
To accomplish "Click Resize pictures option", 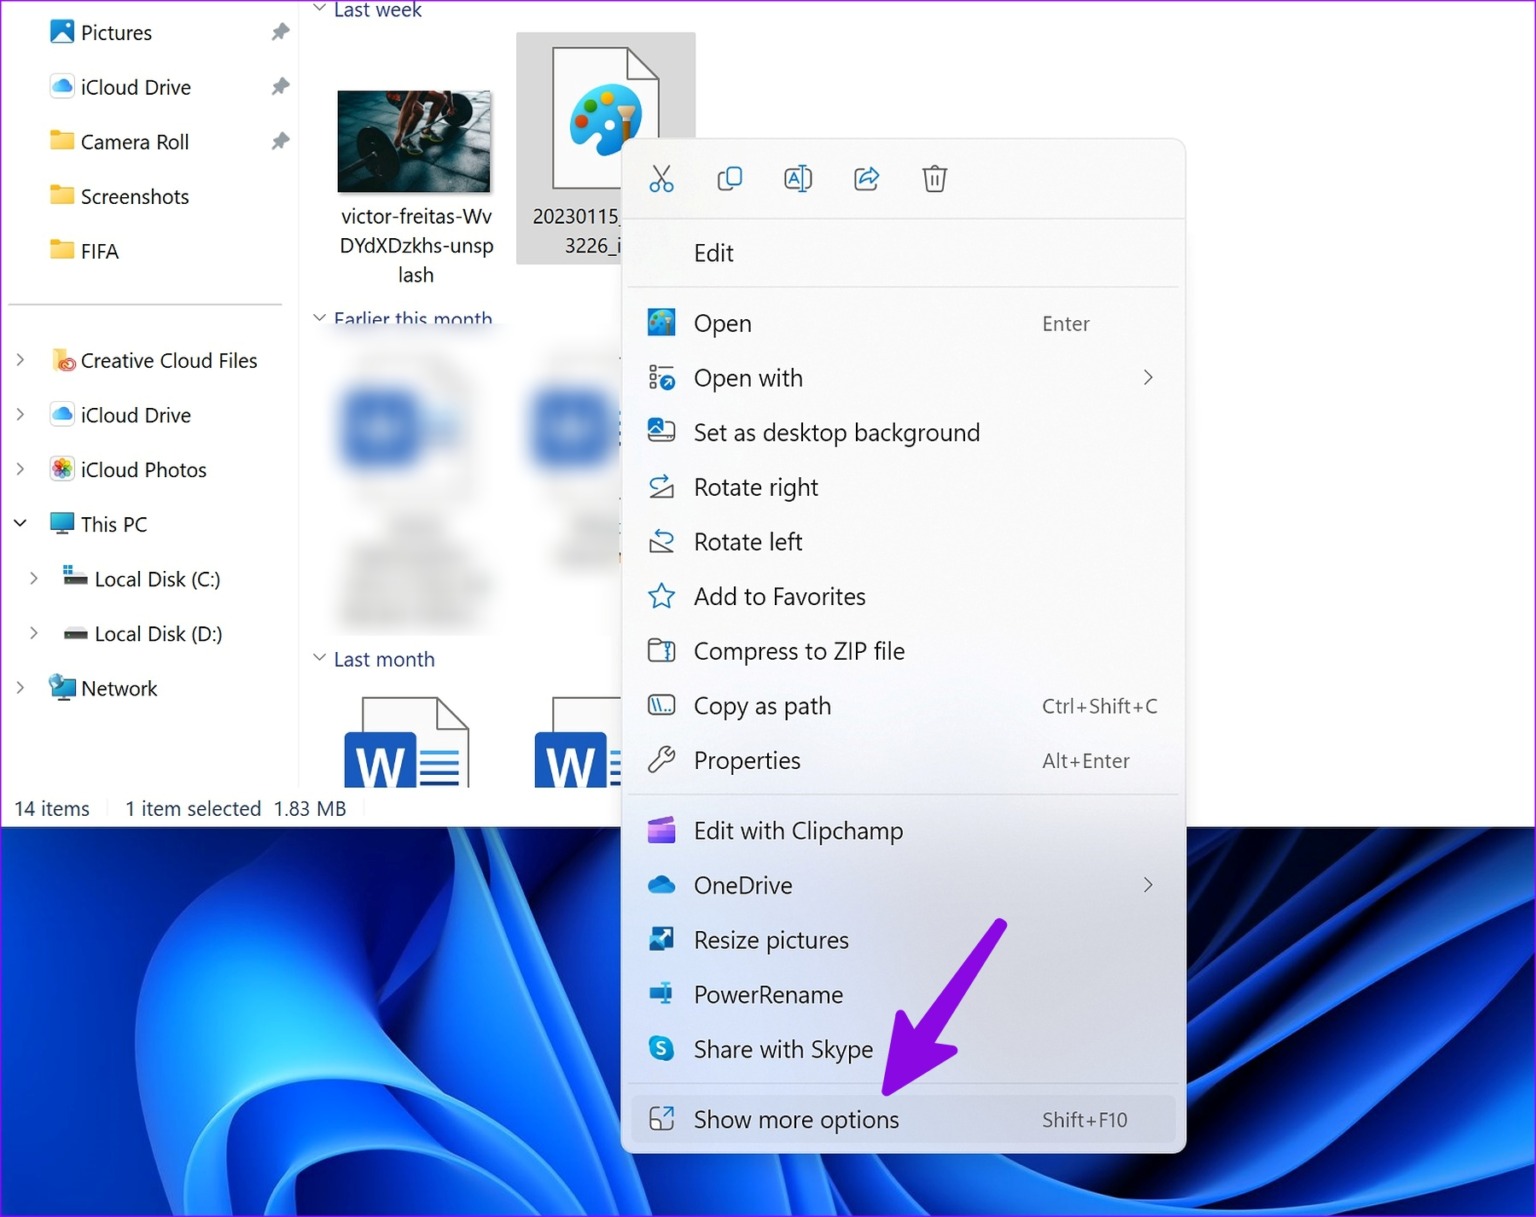I will (771, 939).
